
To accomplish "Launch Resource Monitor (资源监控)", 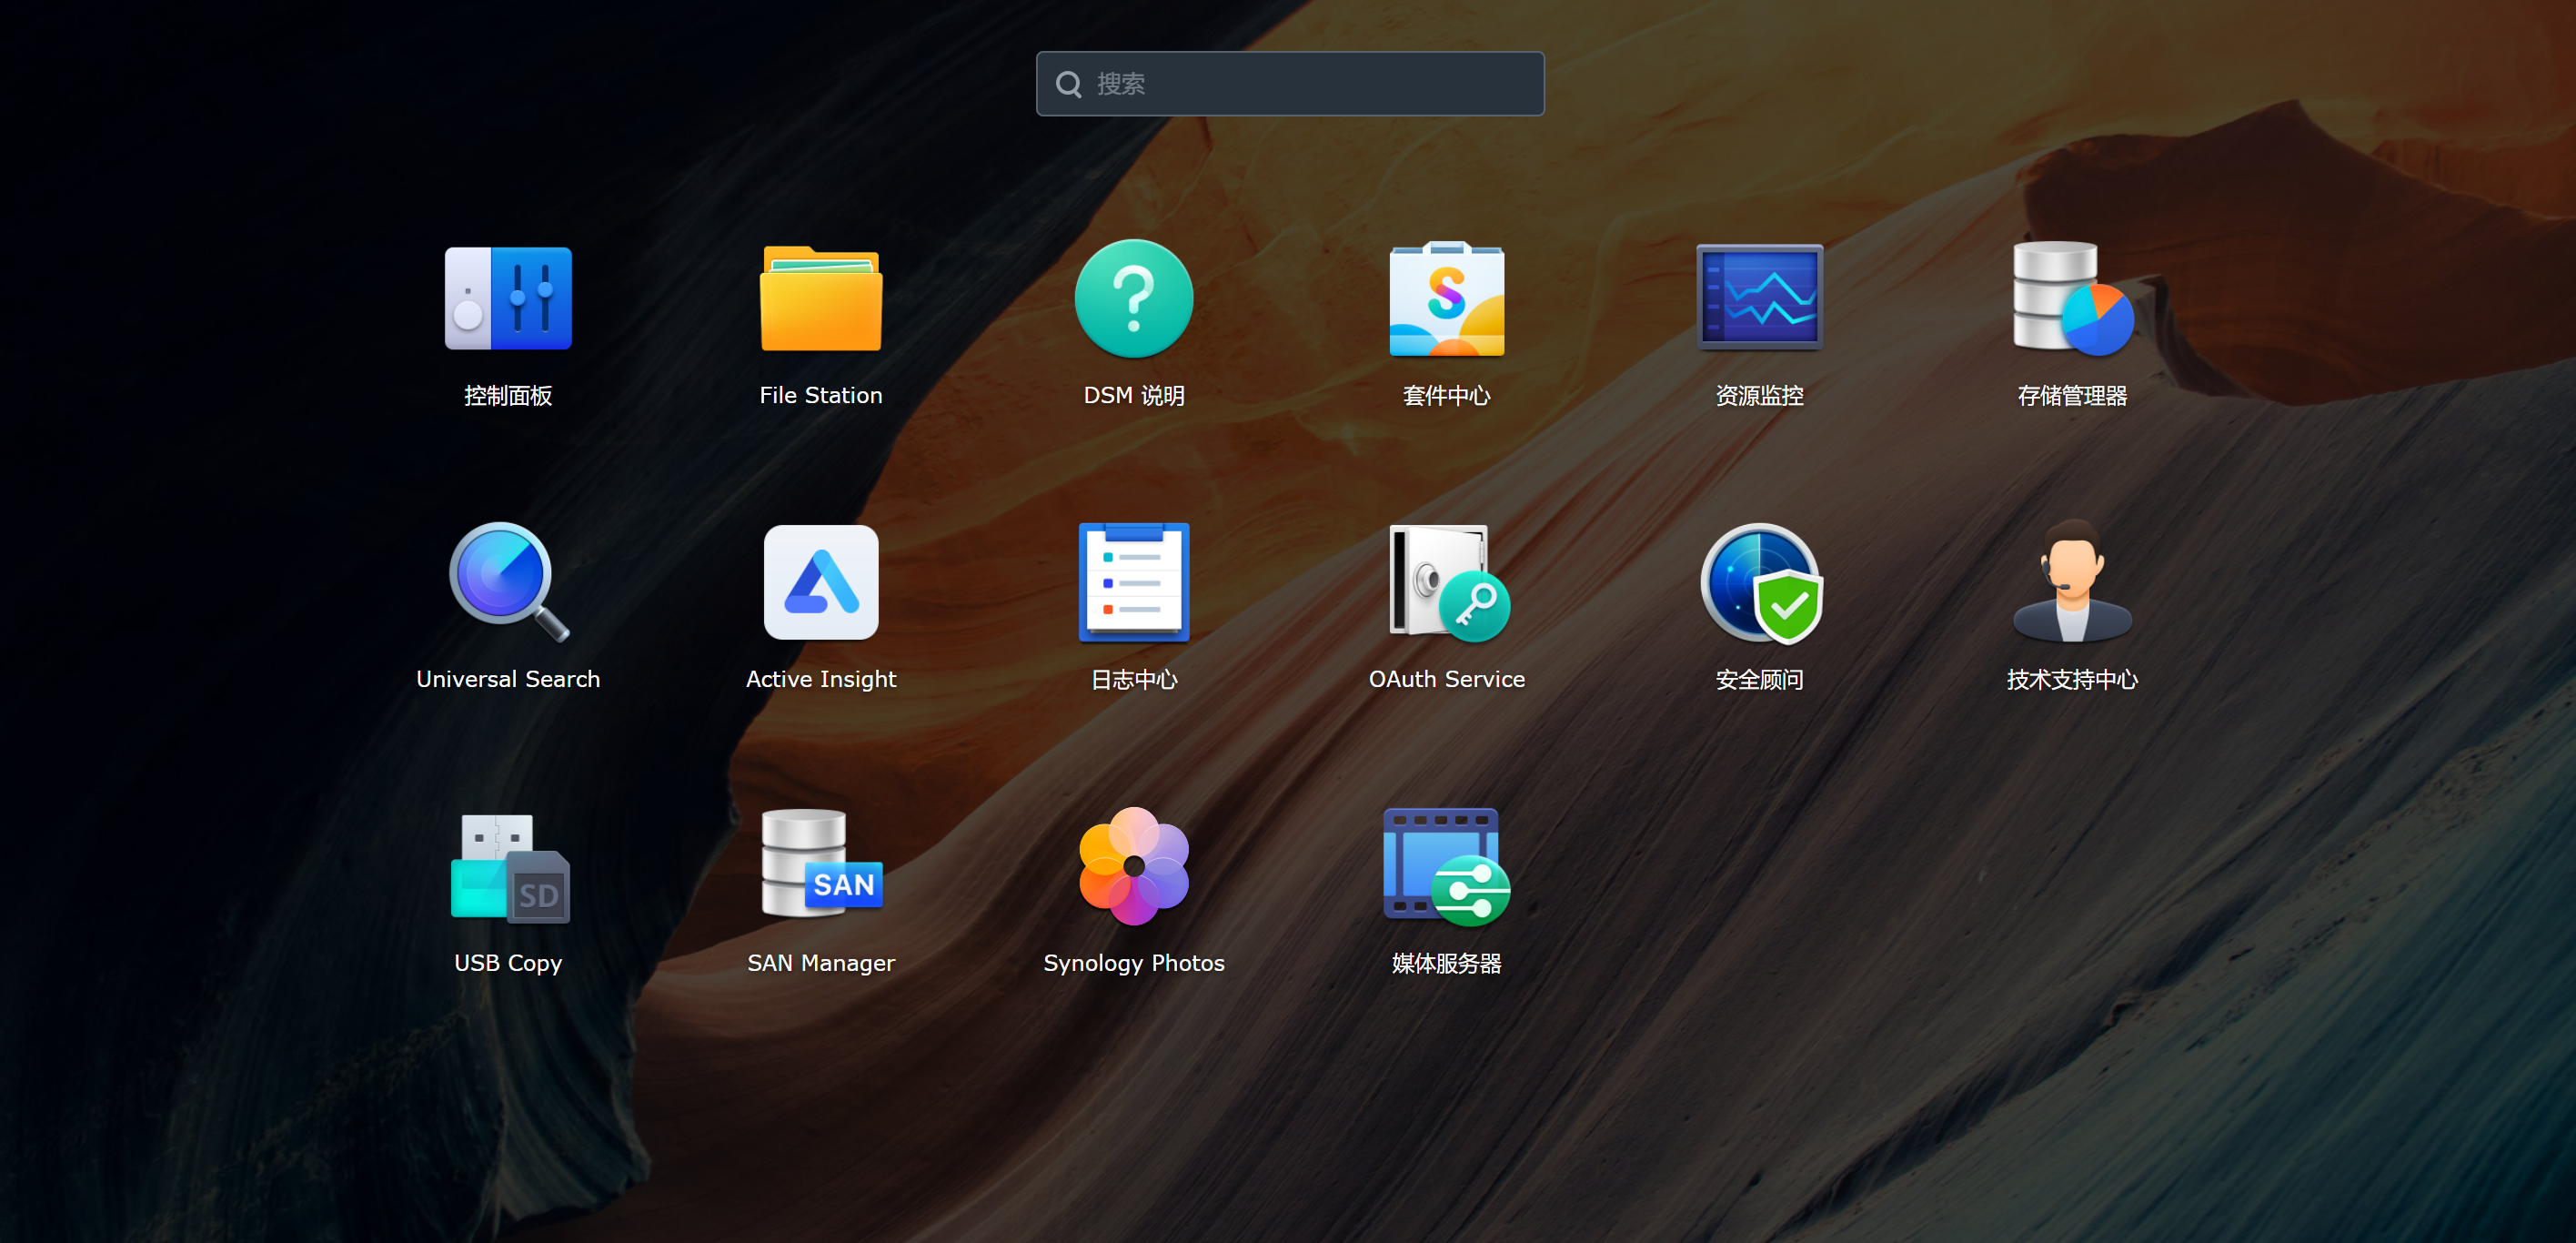I will pyautogui.click(x=1759, y=298).
